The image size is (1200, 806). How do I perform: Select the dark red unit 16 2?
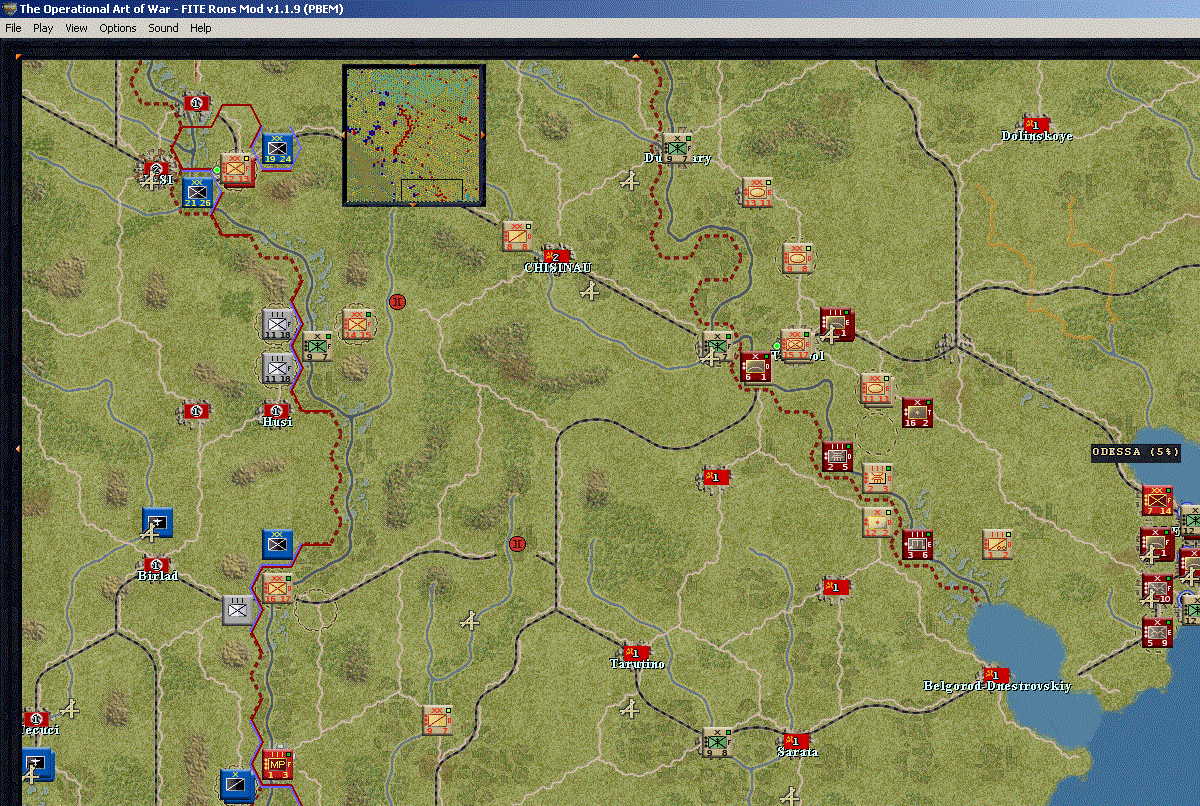[917, 412]
